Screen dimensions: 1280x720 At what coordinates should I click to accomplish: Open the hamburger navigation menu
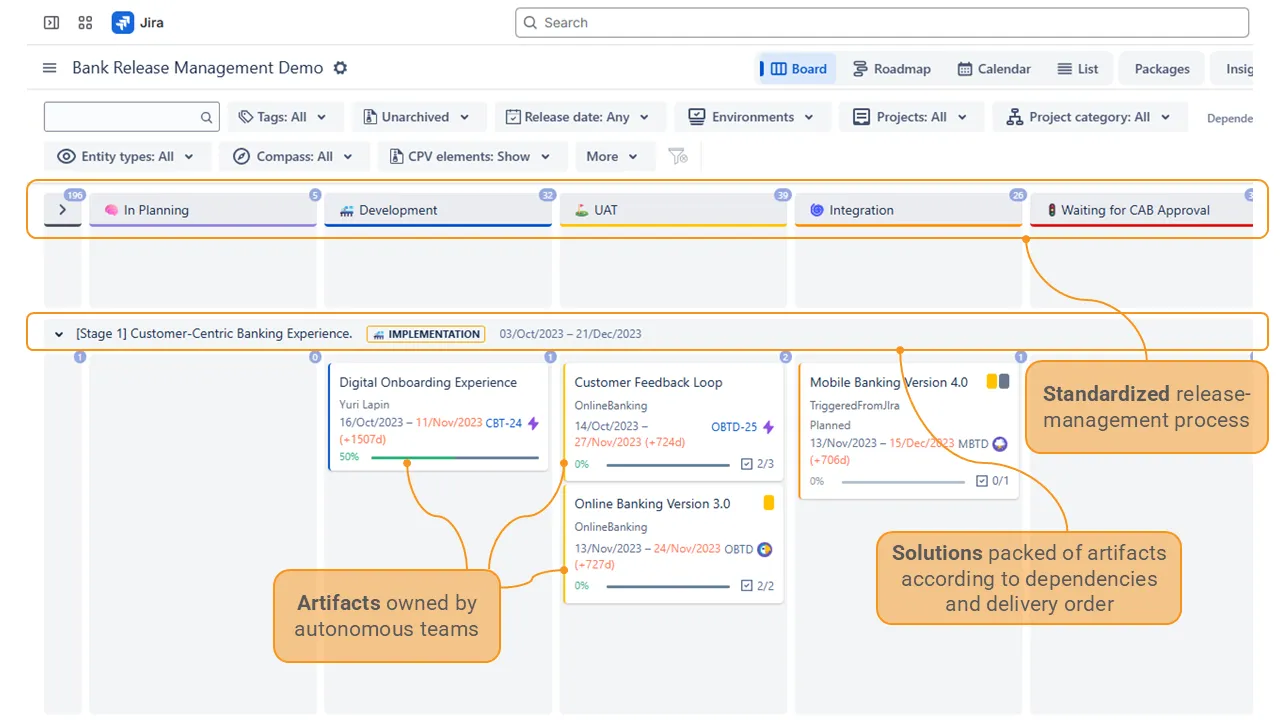(x=50, y=68)
